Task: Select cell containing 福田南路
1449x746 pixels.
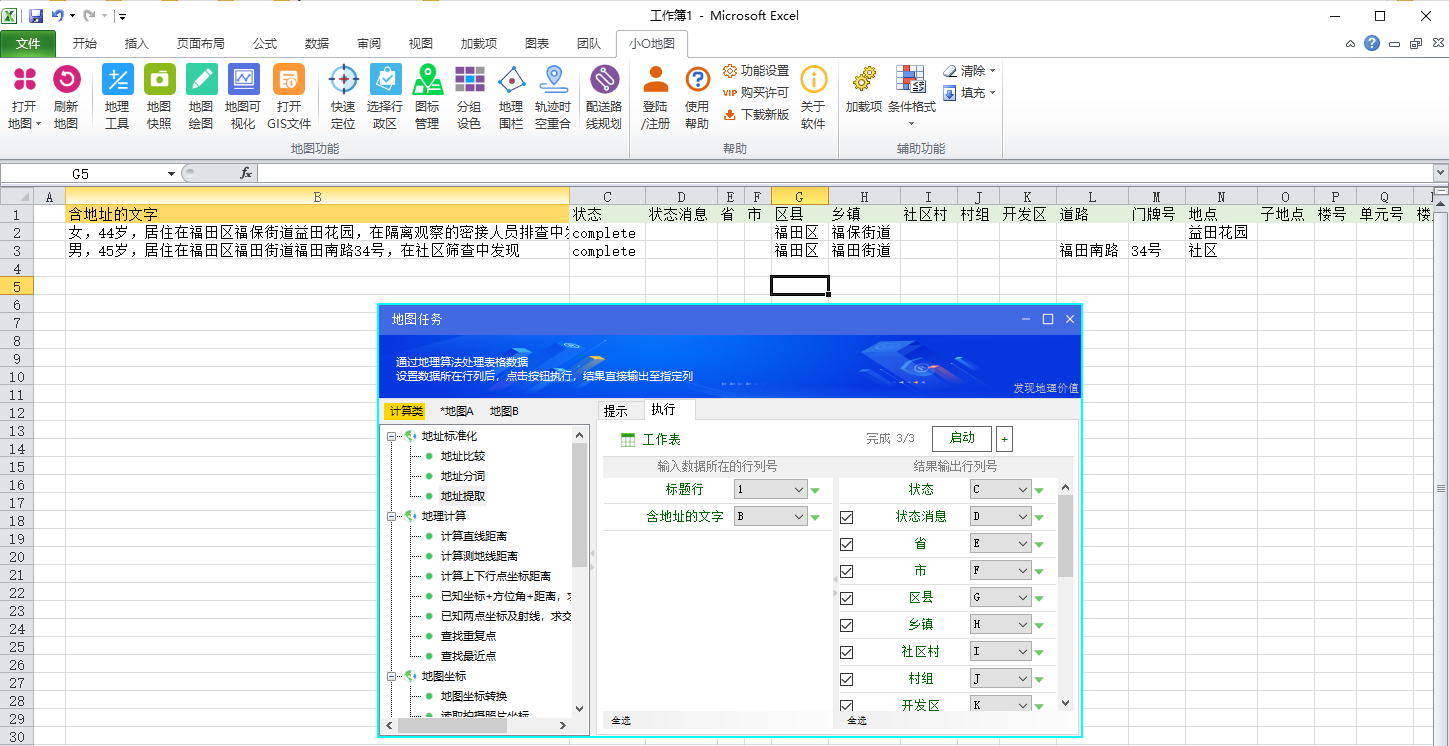Action: click(x=1092, y=251)
